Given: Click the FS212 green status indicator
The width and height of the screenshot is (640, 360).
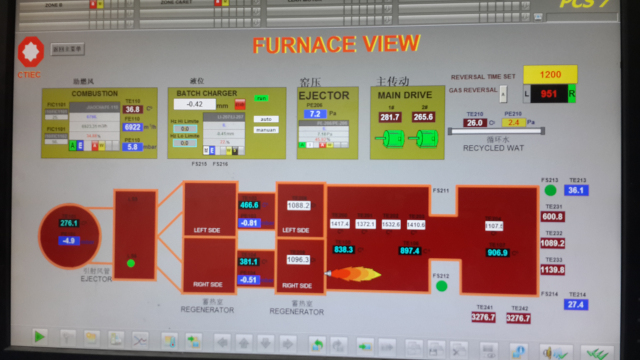Looking at the screenshot, I should coord(441,286).
